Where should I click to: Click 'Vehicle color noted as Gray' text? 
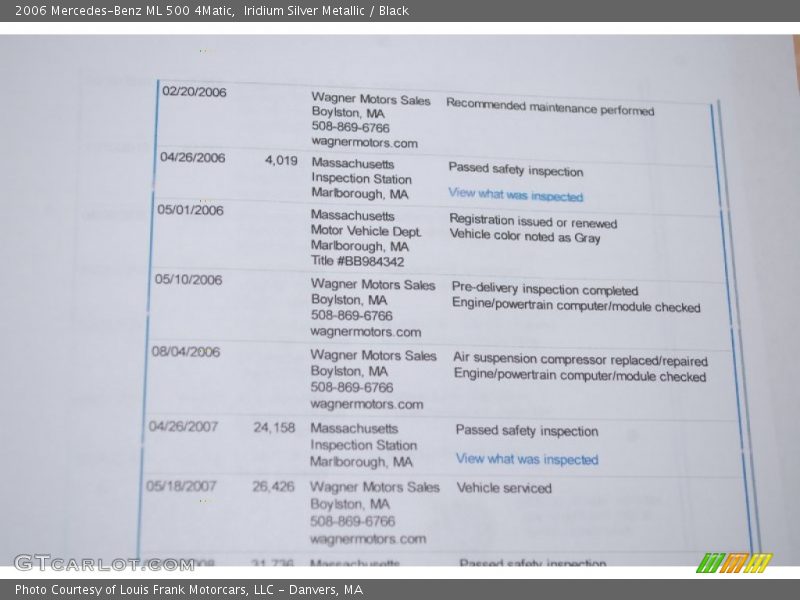[524, 236]
